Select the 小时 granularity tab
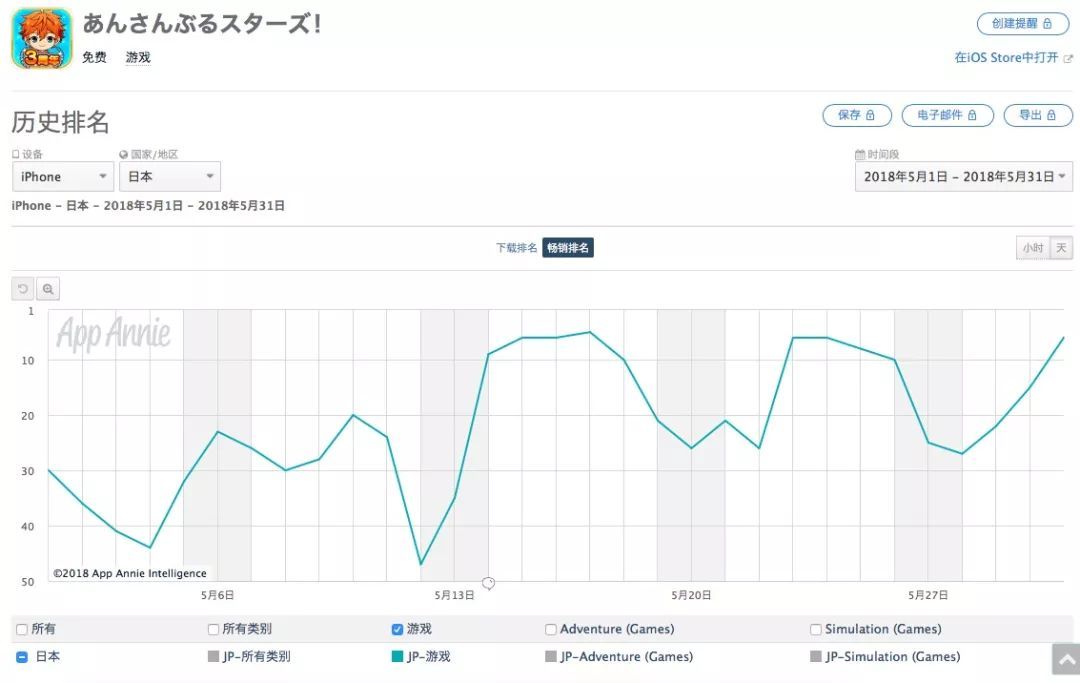The width and height of the screenshot is (1080, 683). tap(1032, 248)
